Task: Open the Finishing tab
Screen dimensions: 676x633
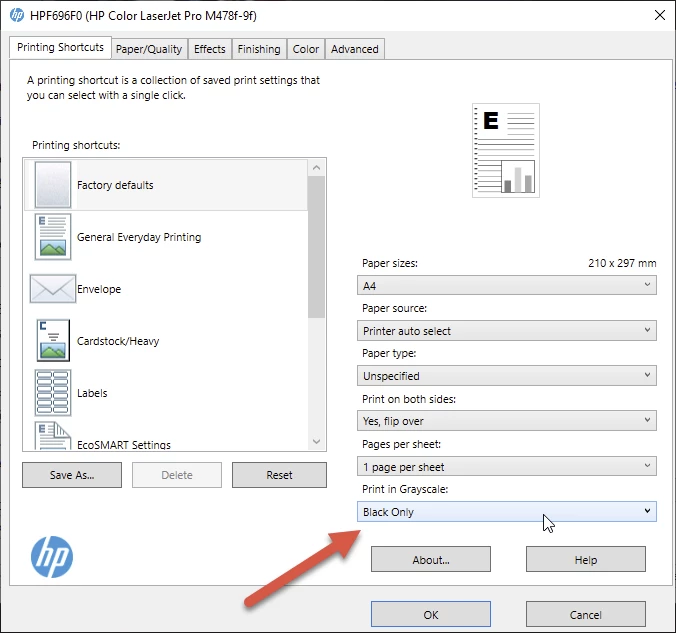Action: 259,49
